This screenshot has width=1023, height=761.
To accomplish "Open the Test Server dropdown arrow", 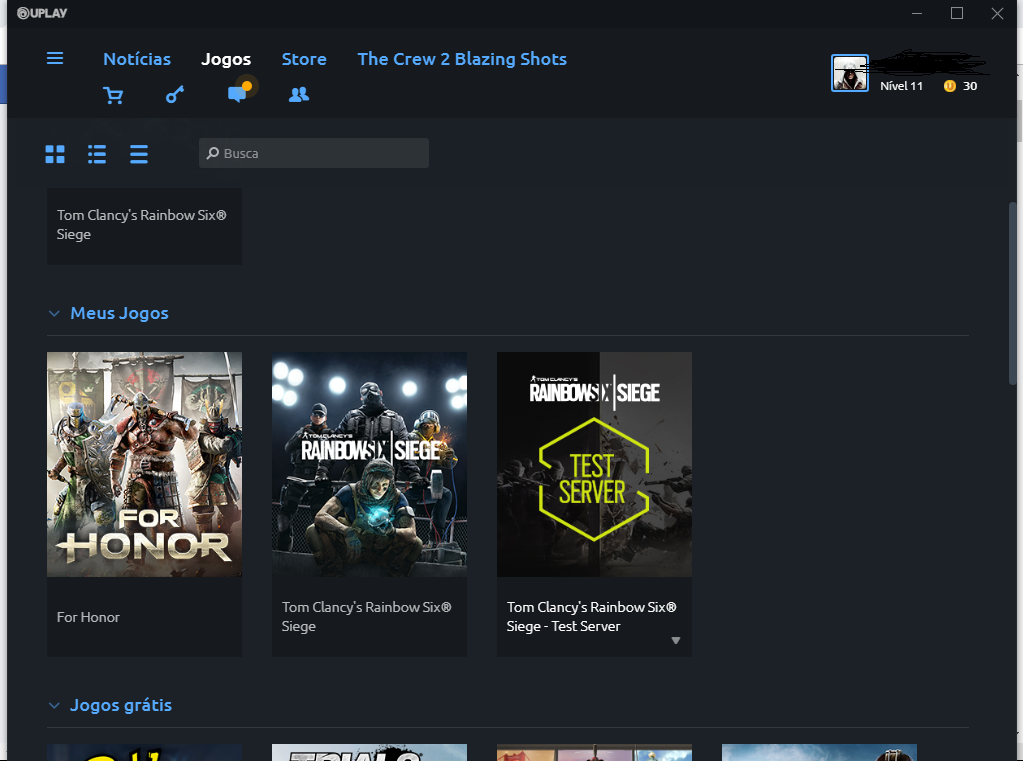I will pyautogui.click(x=676, y=640).
